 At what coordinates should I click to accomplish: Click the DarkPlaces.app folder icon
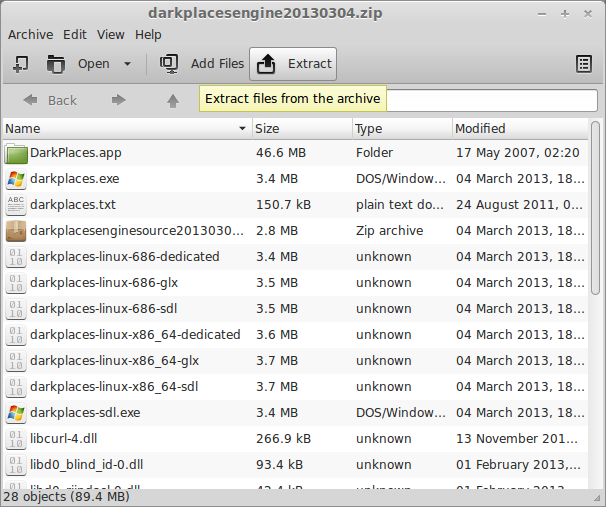point(16,153)
